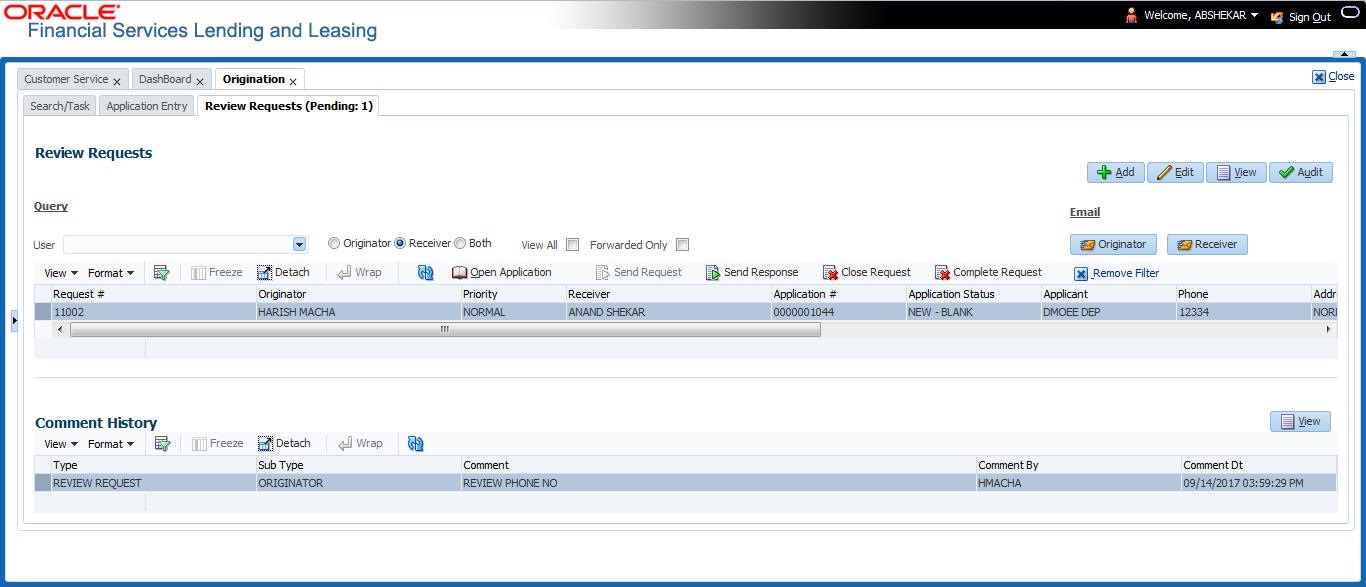Click the Edit button

pyautogui.click(x=1175, y=172)
